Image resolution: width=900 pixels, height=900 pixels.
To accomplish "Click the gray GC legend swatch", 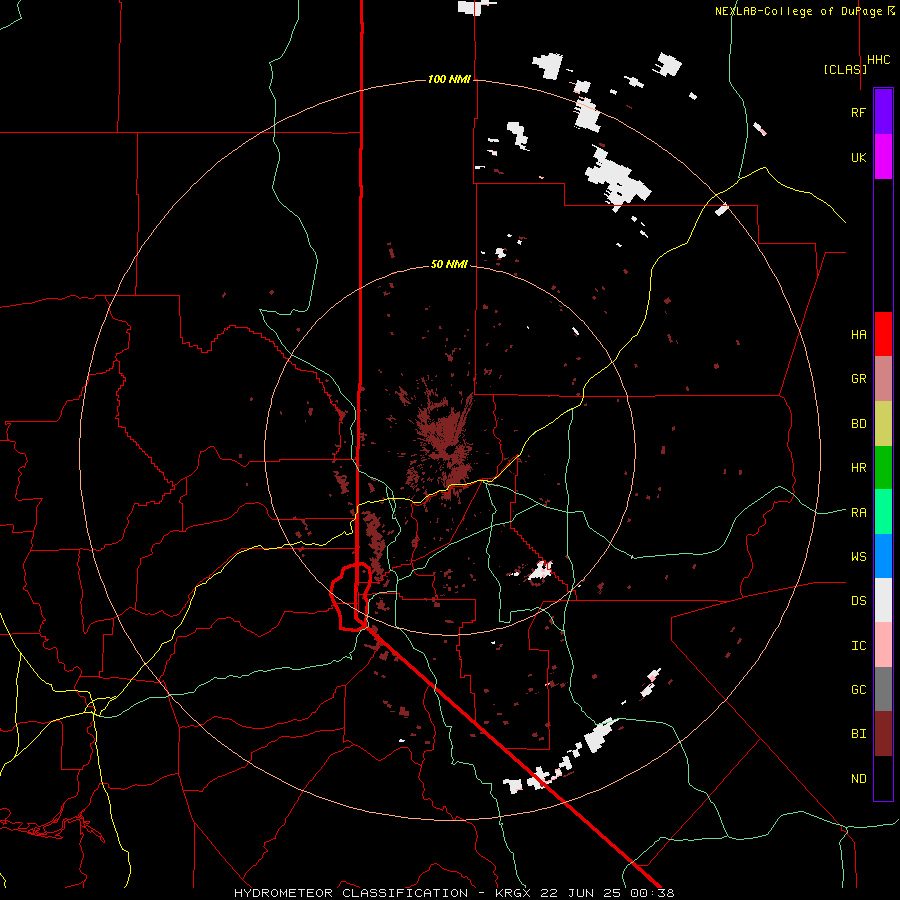I will pos(883,689).
